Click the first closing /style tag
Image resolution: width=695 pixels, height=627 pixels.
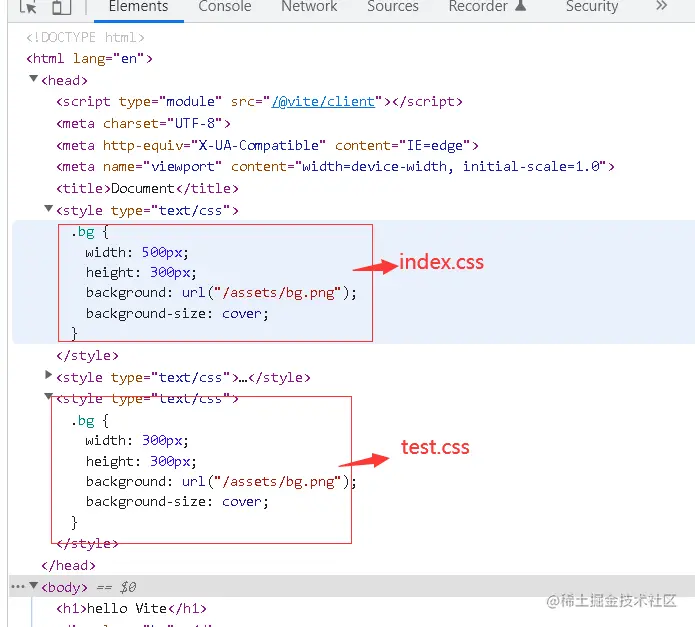[87, 355]
